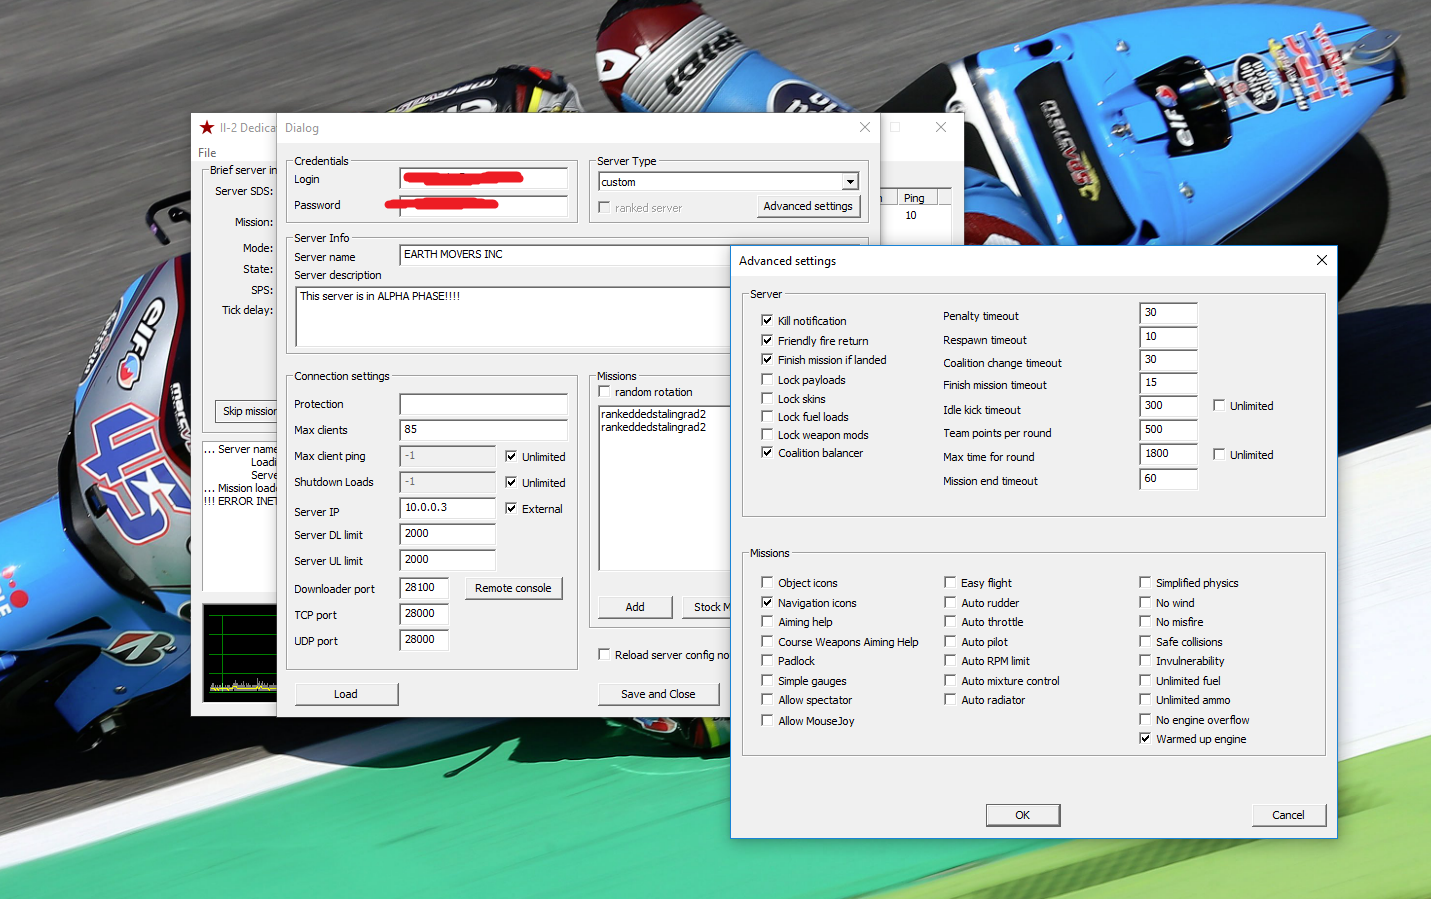
Task: Click the Respawn timeout field
Action: point(1168,337)
